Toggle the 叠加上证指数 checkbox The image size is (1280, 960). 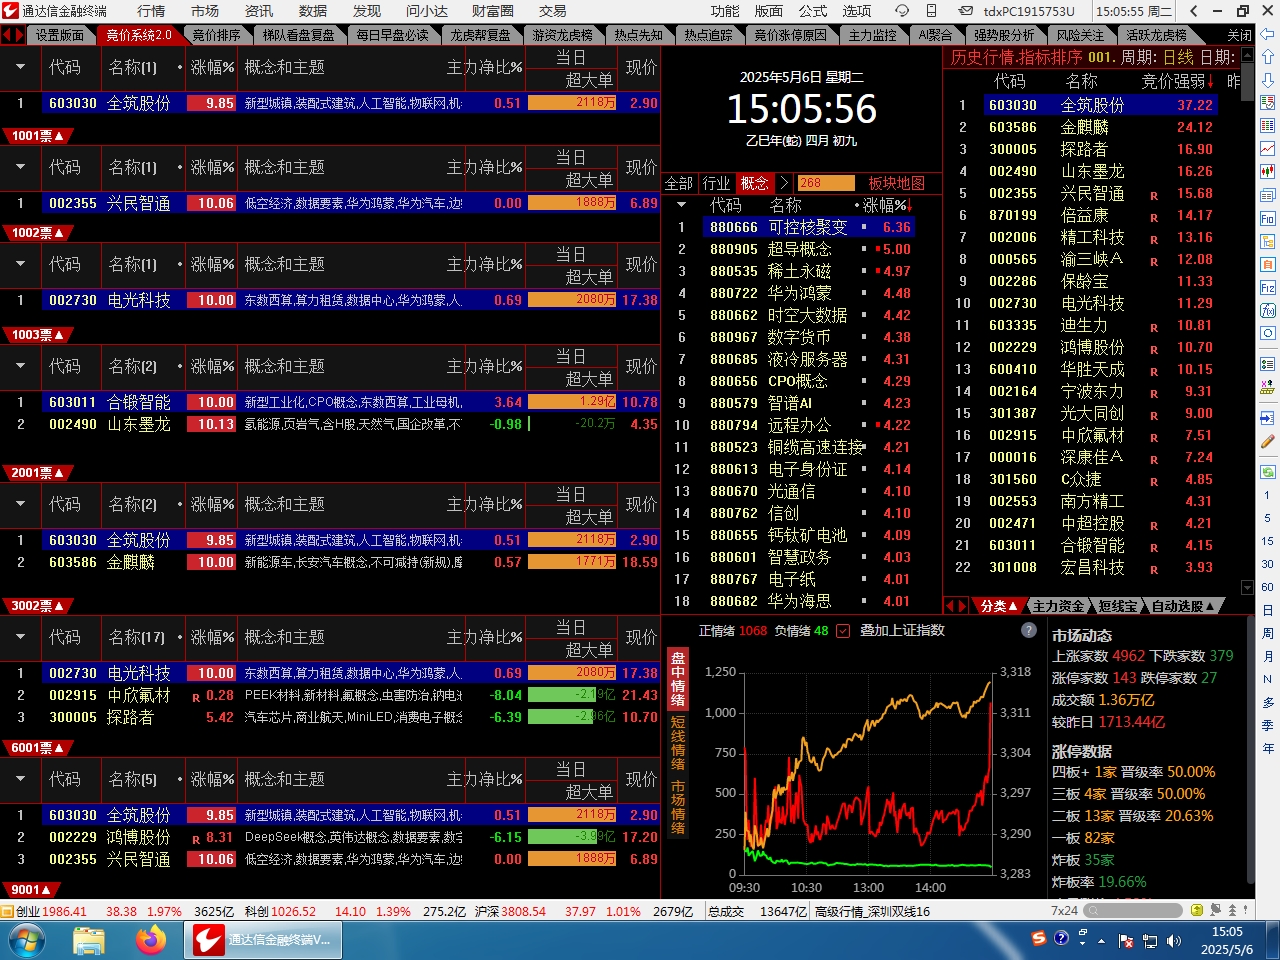click(842, 631)
